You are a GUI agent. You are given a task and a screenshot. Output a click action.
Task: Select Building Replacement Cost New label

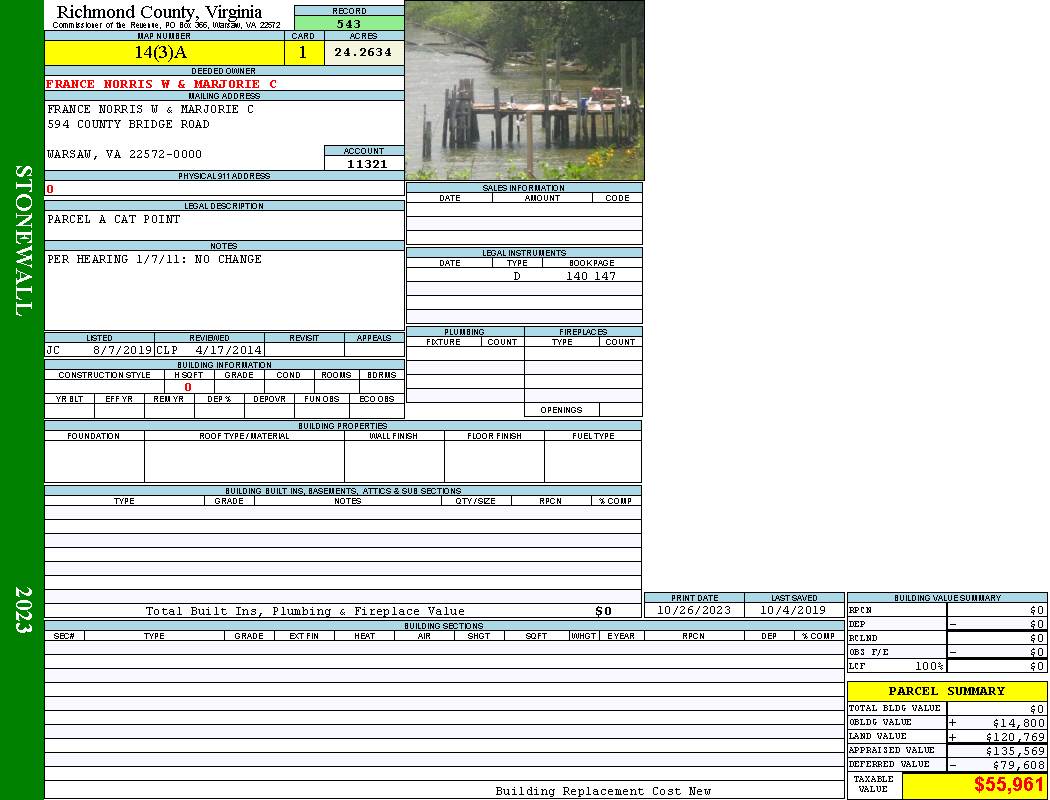[603, 791]
